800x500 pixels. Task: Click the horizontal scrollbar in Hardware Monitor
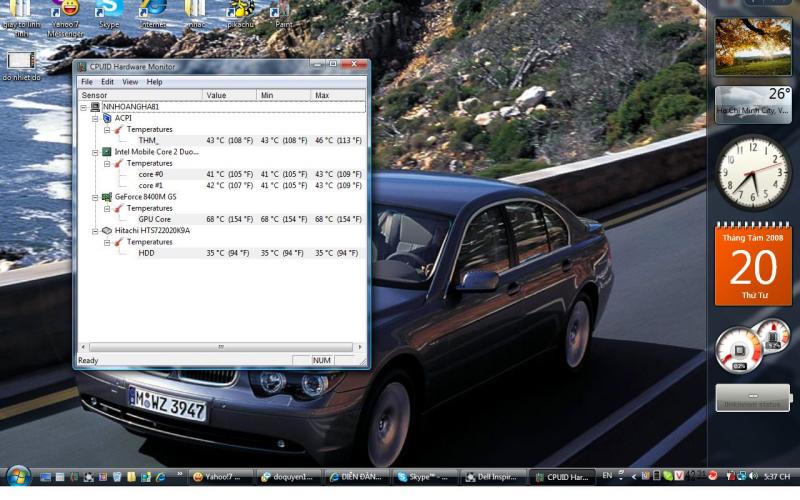pos(220,347)
